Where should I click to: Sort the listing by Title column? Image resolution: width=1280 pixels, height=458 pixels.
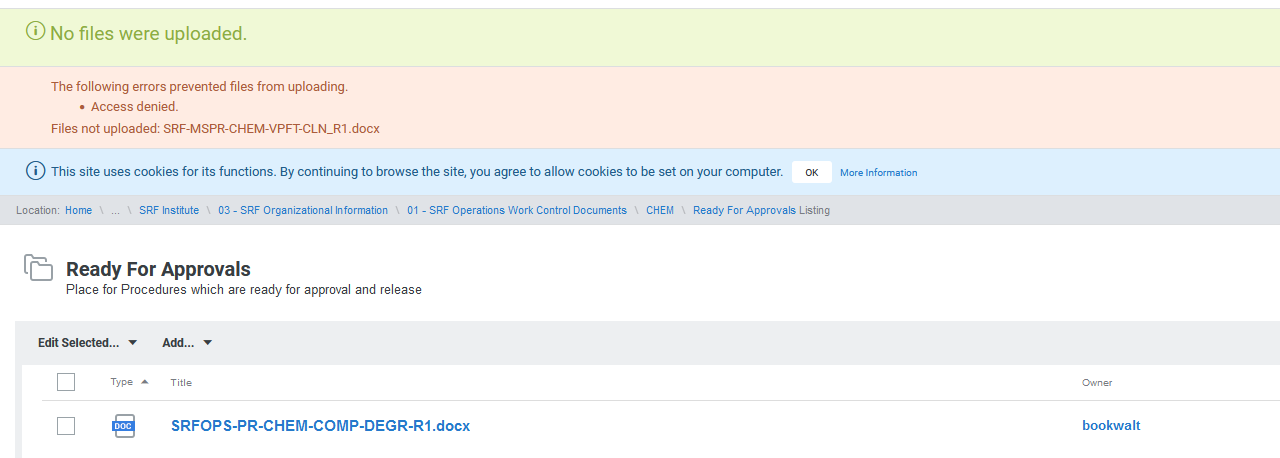tap(181, 383)
